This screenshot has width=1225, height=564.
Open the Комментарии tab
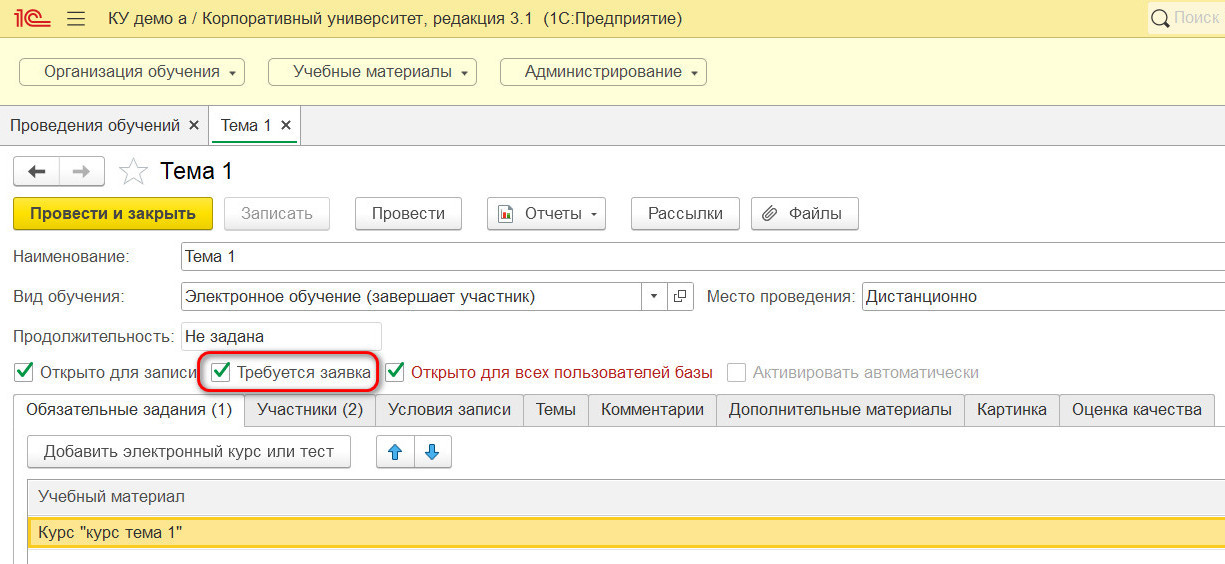tap(652, 410)
